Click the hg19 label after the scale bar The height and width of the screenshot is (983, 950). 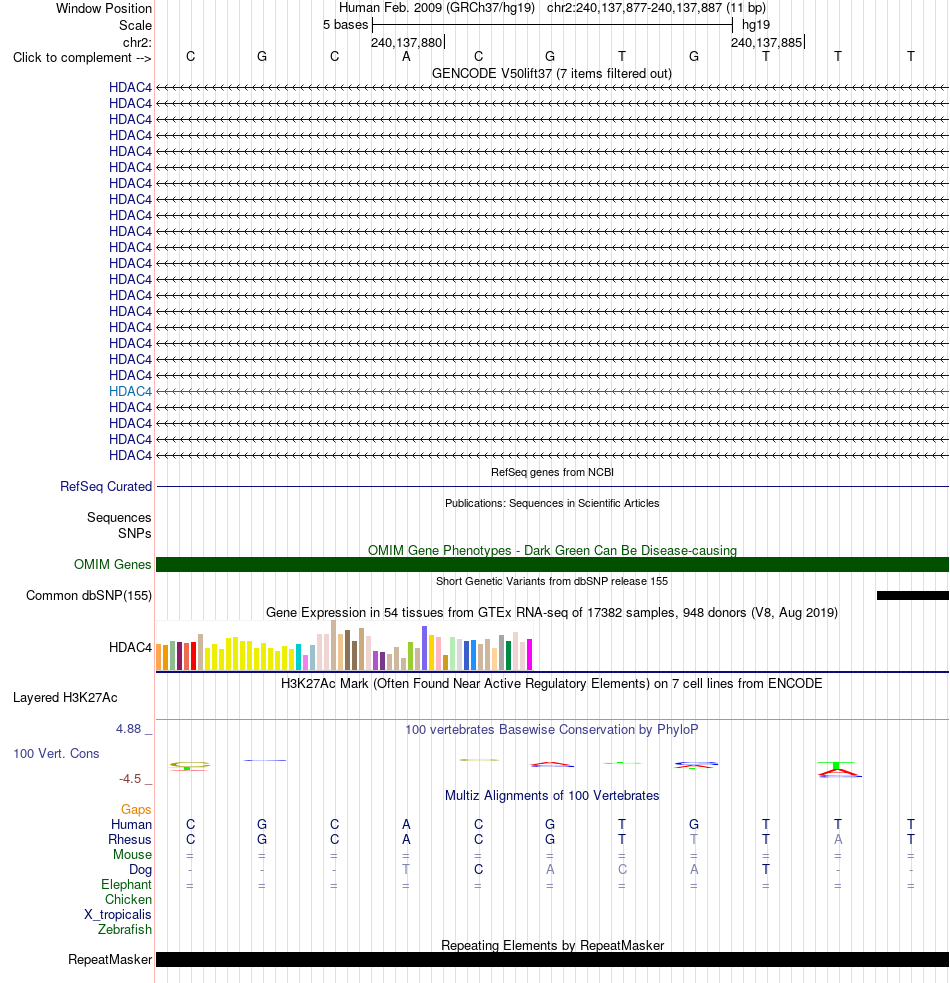tap(756, 25)
